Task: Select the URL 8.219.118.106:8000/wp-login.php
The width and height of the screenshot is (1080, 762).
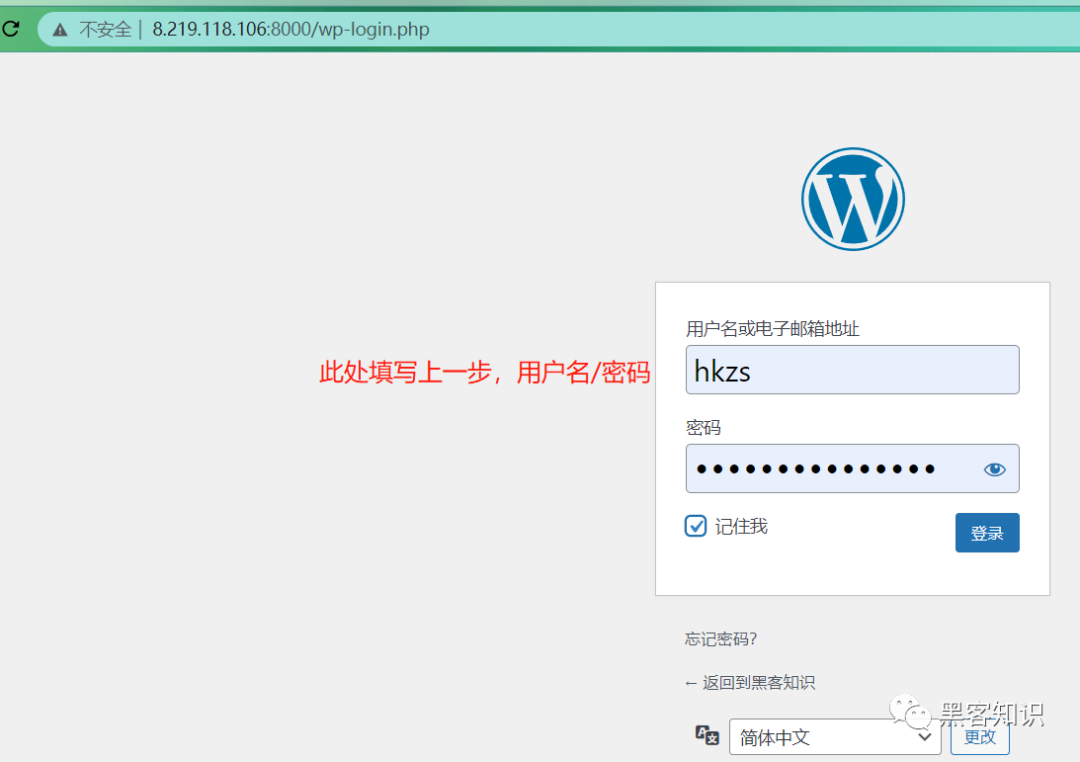Action: coord(291,30)
